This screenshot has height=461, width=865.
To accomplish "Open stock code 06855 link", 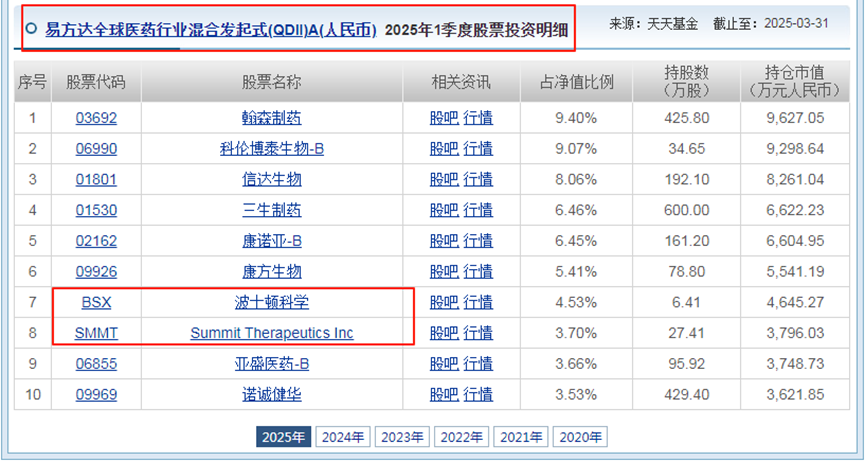I will point(96,364).
